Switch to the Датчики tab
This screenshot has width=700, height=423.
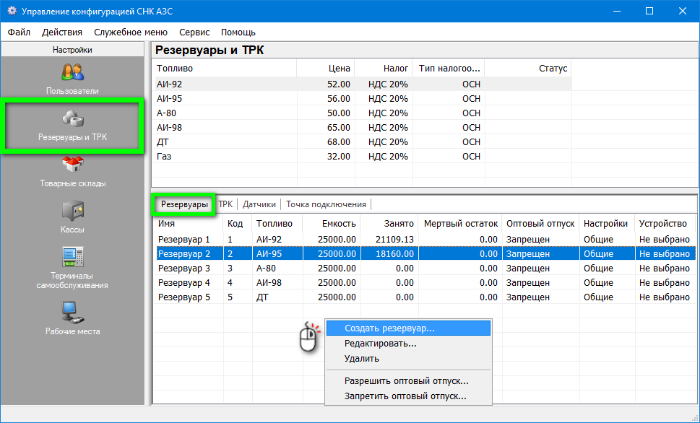pyautogui.click(x=259, y=204)
